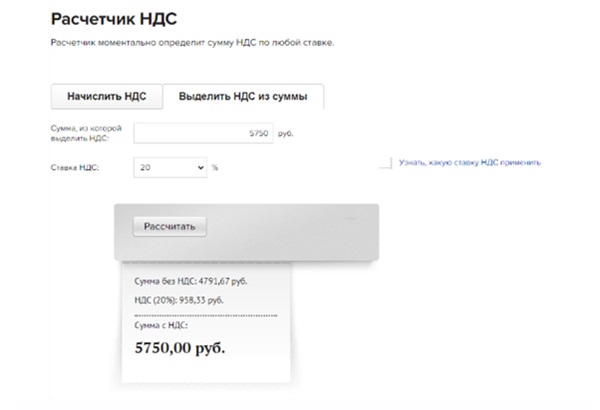Click the calculator description text under the heading
The image size is (600, 410).
[x=191, y=43]
